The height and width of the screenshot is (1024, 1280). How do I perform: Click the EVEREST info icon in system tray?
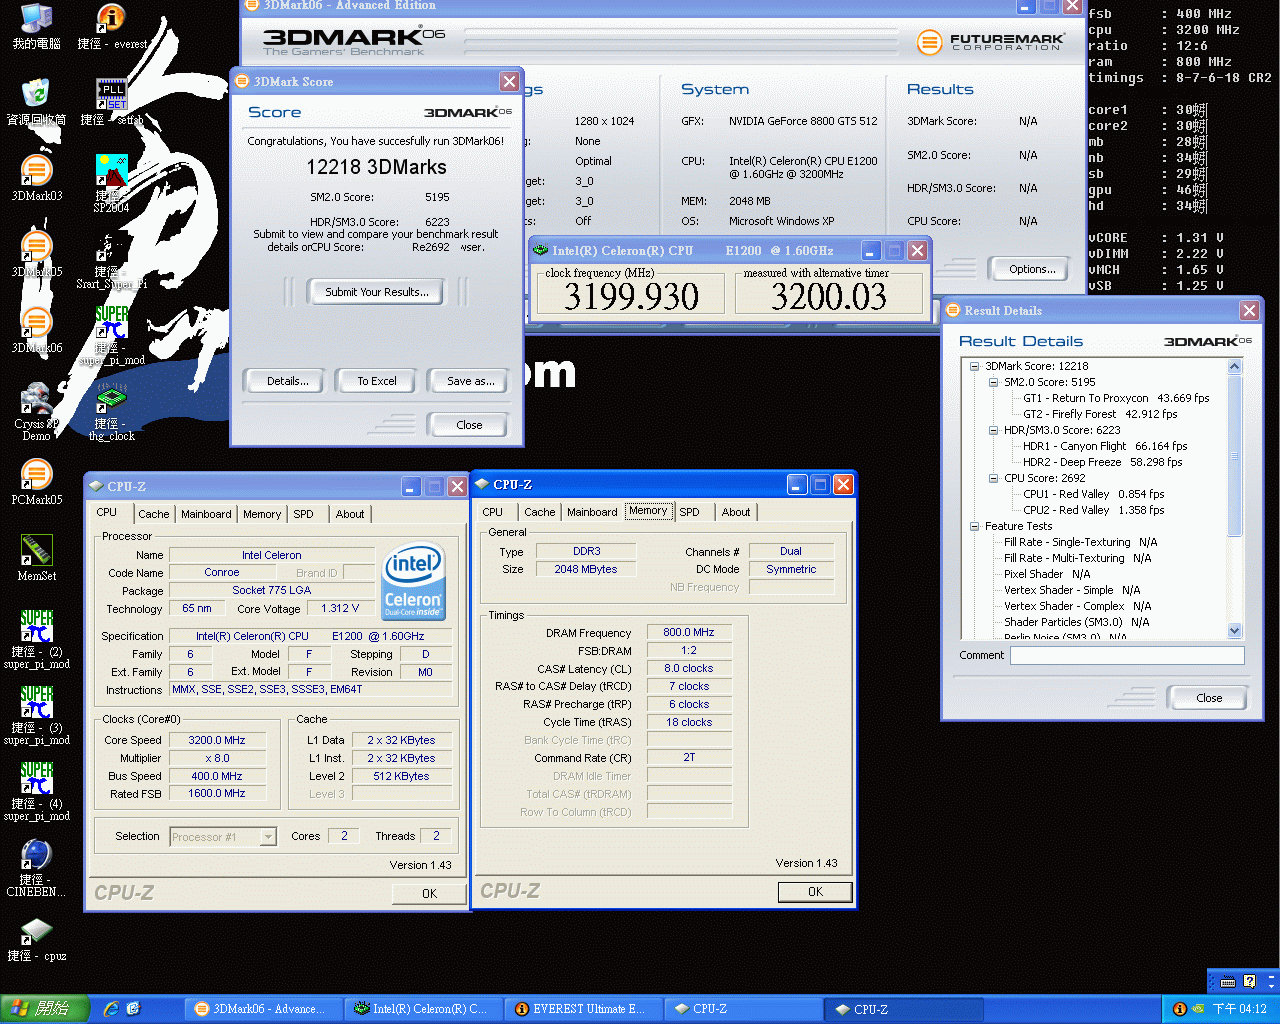(x=1180, y=1009)
